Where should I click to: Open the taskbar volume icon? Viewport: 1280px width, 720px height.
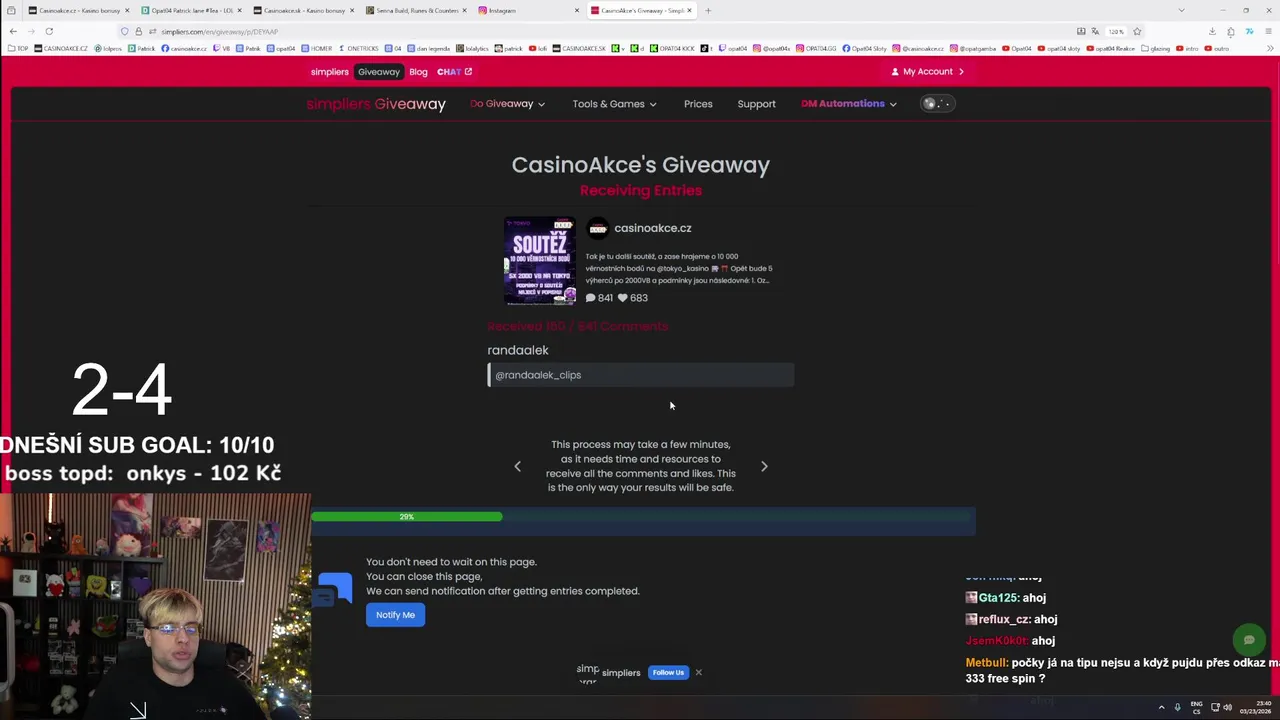[1228, 707]
